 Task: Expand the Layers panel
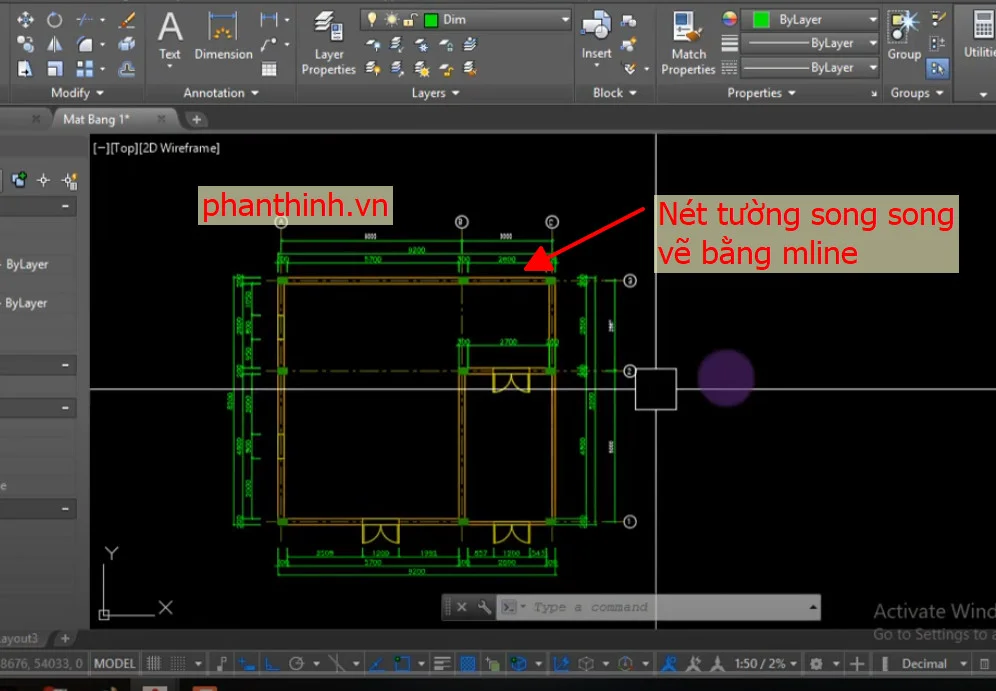(435, 93)
